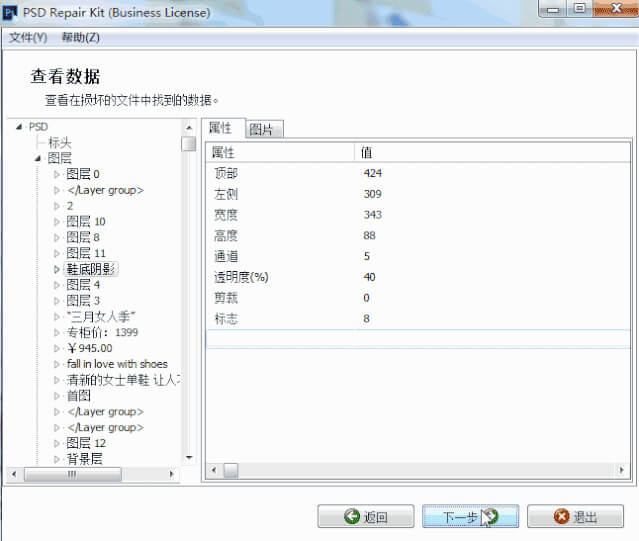
Task: Select the 属性 tab
Action: coord(221,128)
